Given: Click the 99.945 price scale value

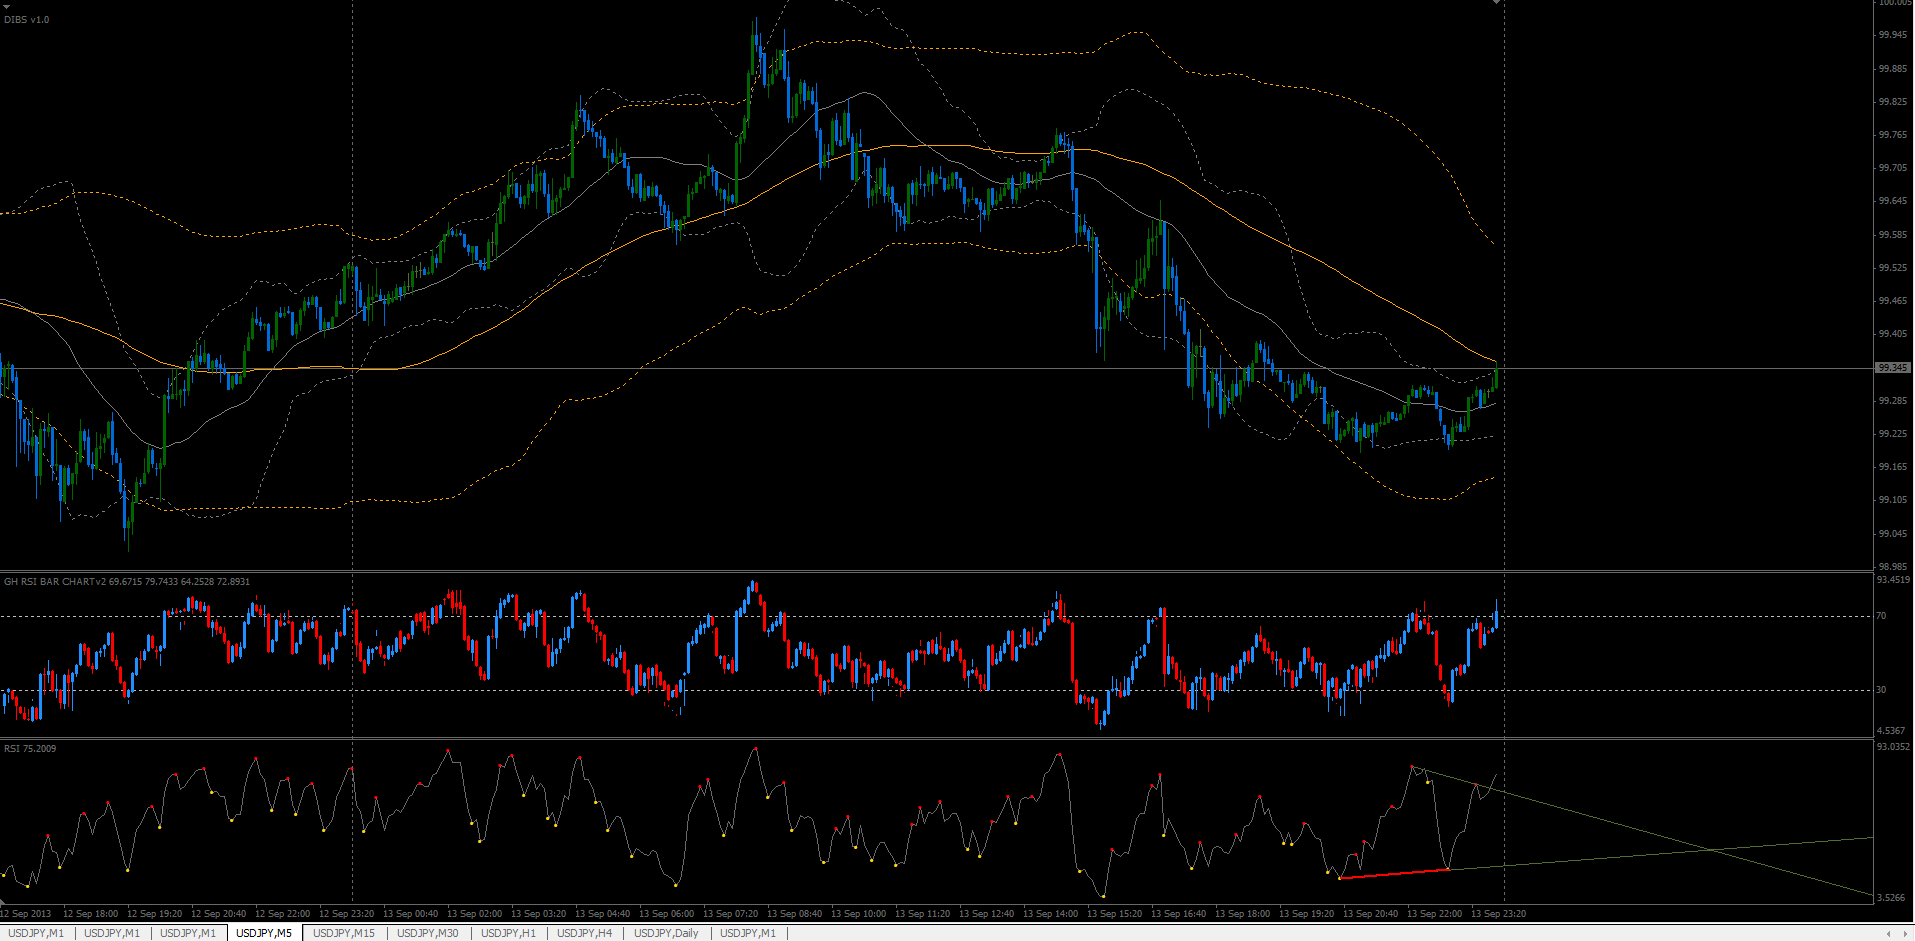Looking at the screenshot, I should [x=1892, y=35].
